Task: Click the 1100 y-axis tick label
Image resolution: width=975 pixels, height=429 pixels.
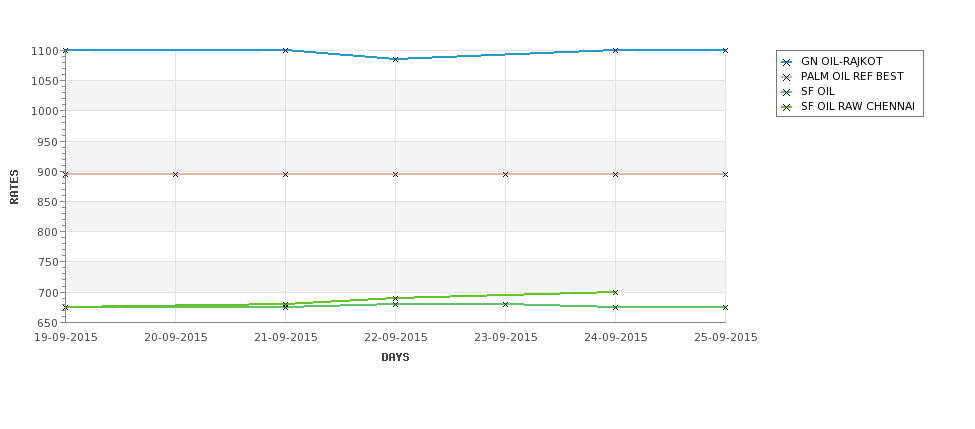Action: (44, 50)
